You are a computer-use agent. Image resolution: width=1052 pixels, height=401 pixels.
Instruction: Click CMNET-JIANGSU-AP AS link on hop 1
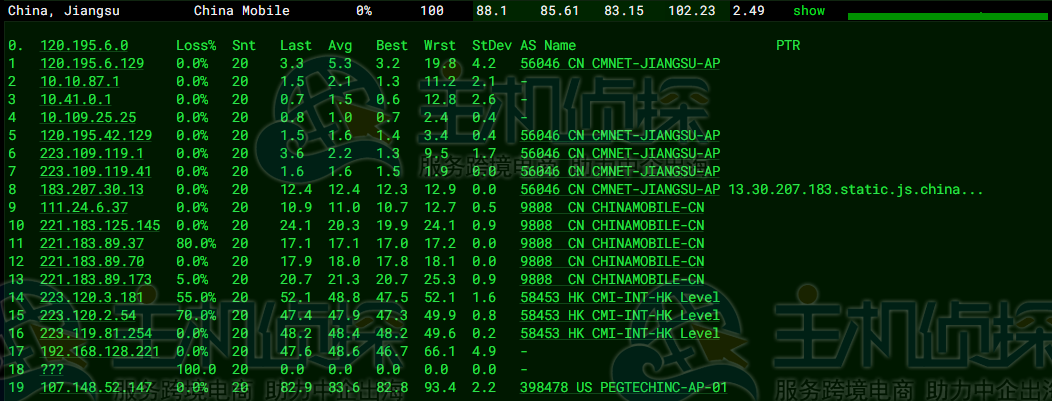tap(620, 64)
